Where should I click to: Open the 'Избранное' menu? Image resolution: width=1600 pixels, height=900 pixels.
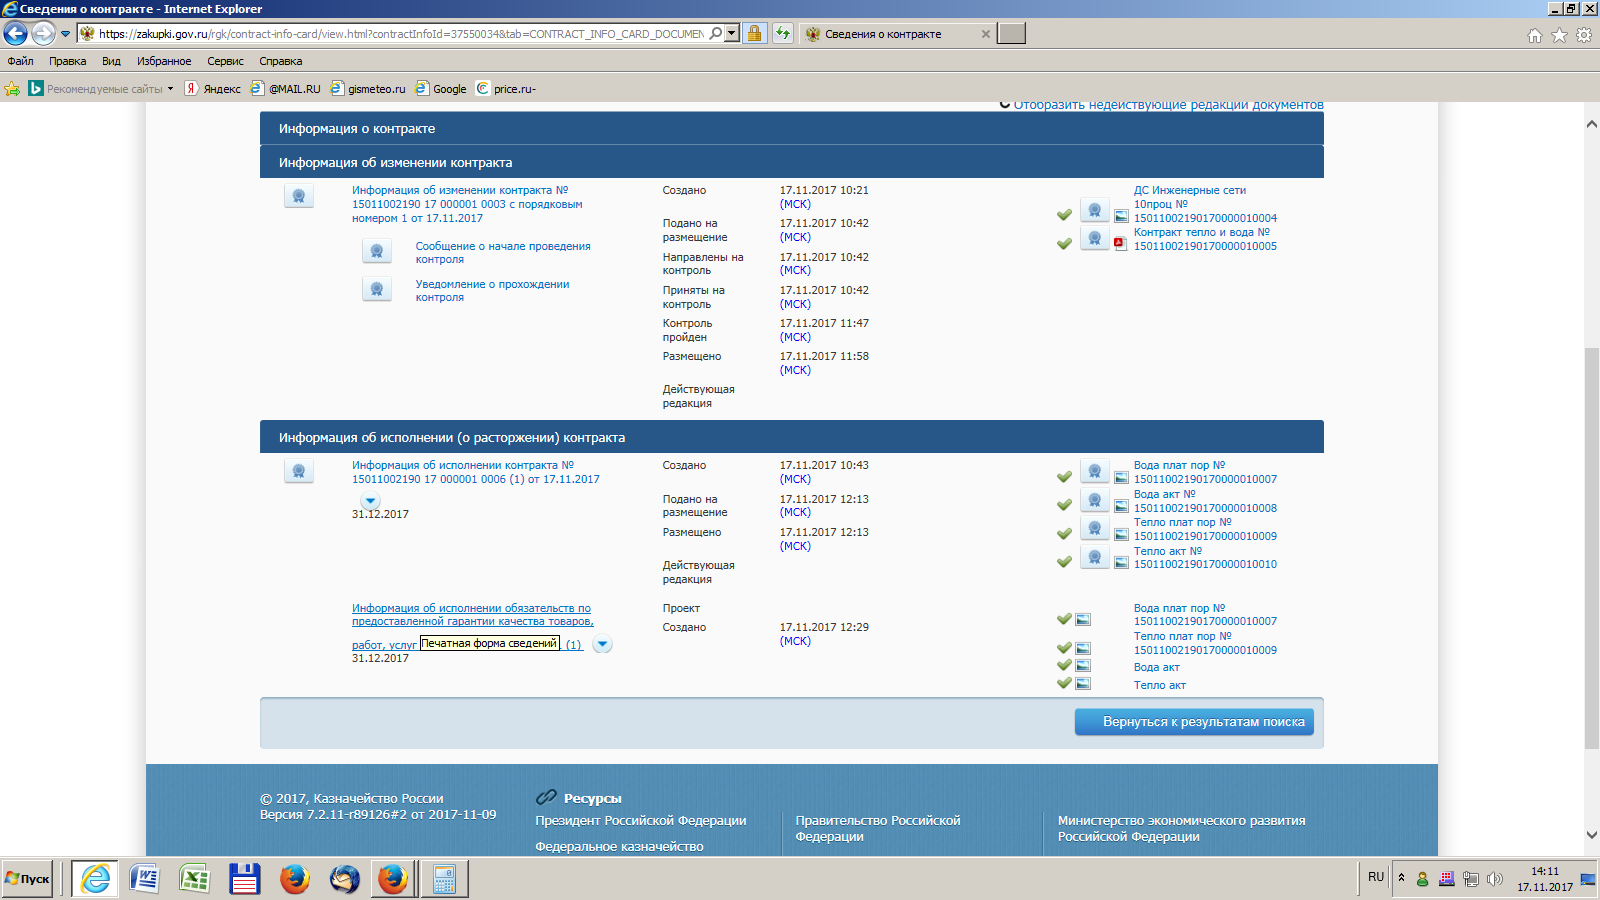click(x=163, y=61)
